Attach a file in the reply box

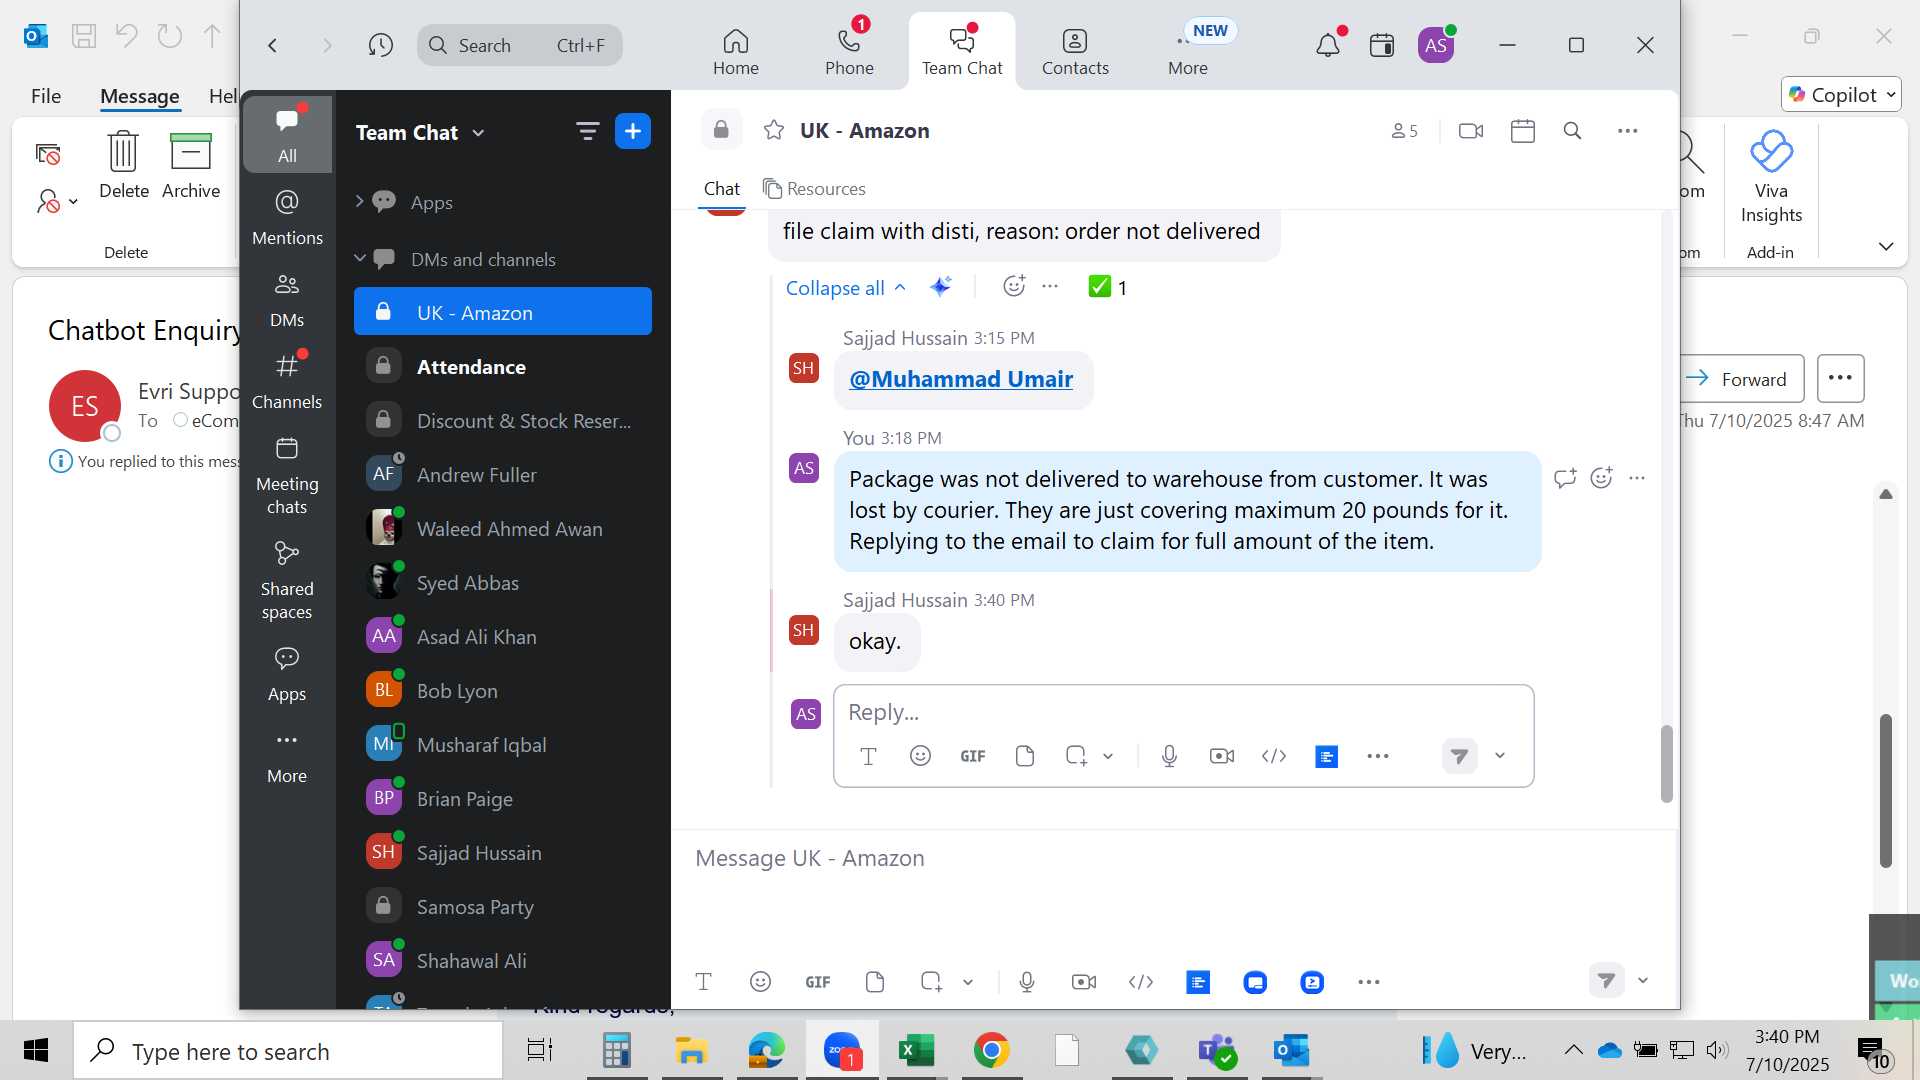(x=1024, y=756)
